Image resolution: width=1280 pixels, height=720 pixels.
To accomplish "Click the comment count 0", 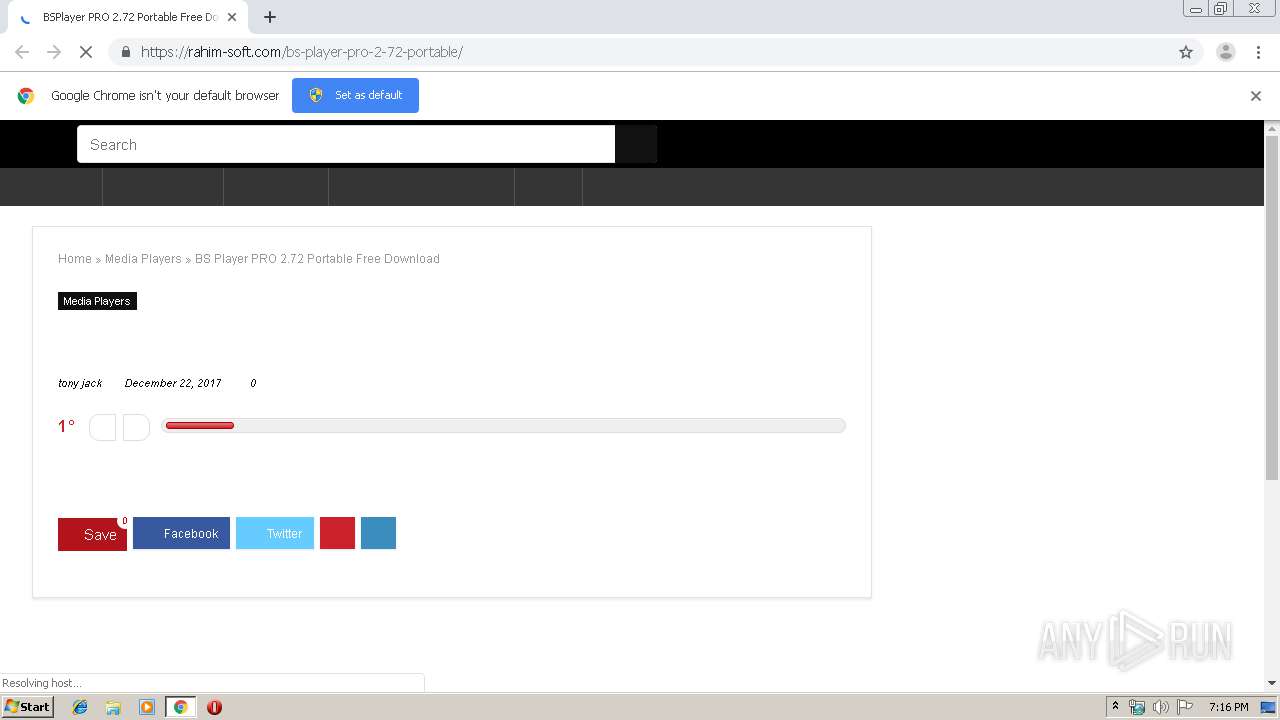I will click(253, 383).
